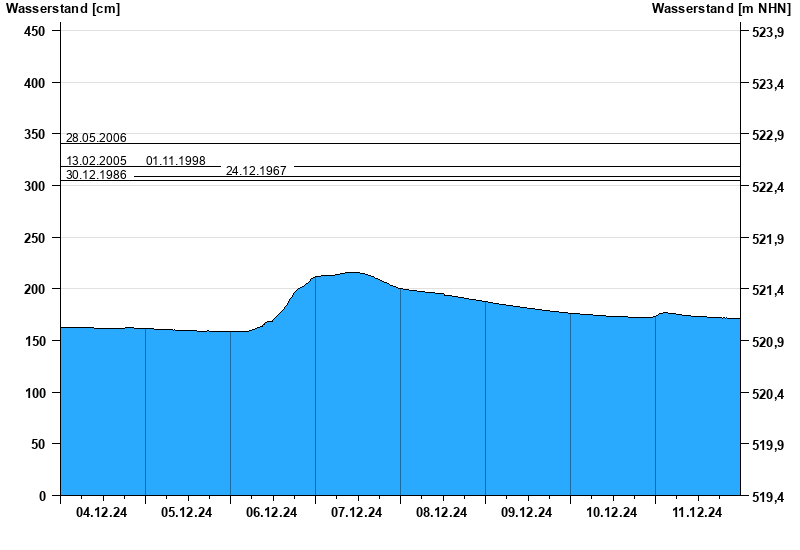The height and width of the screenshot is (550, 800).
Task: Select the 13.02.2005 reference line label
Action: pyautogui.click(x=96, y=161)
